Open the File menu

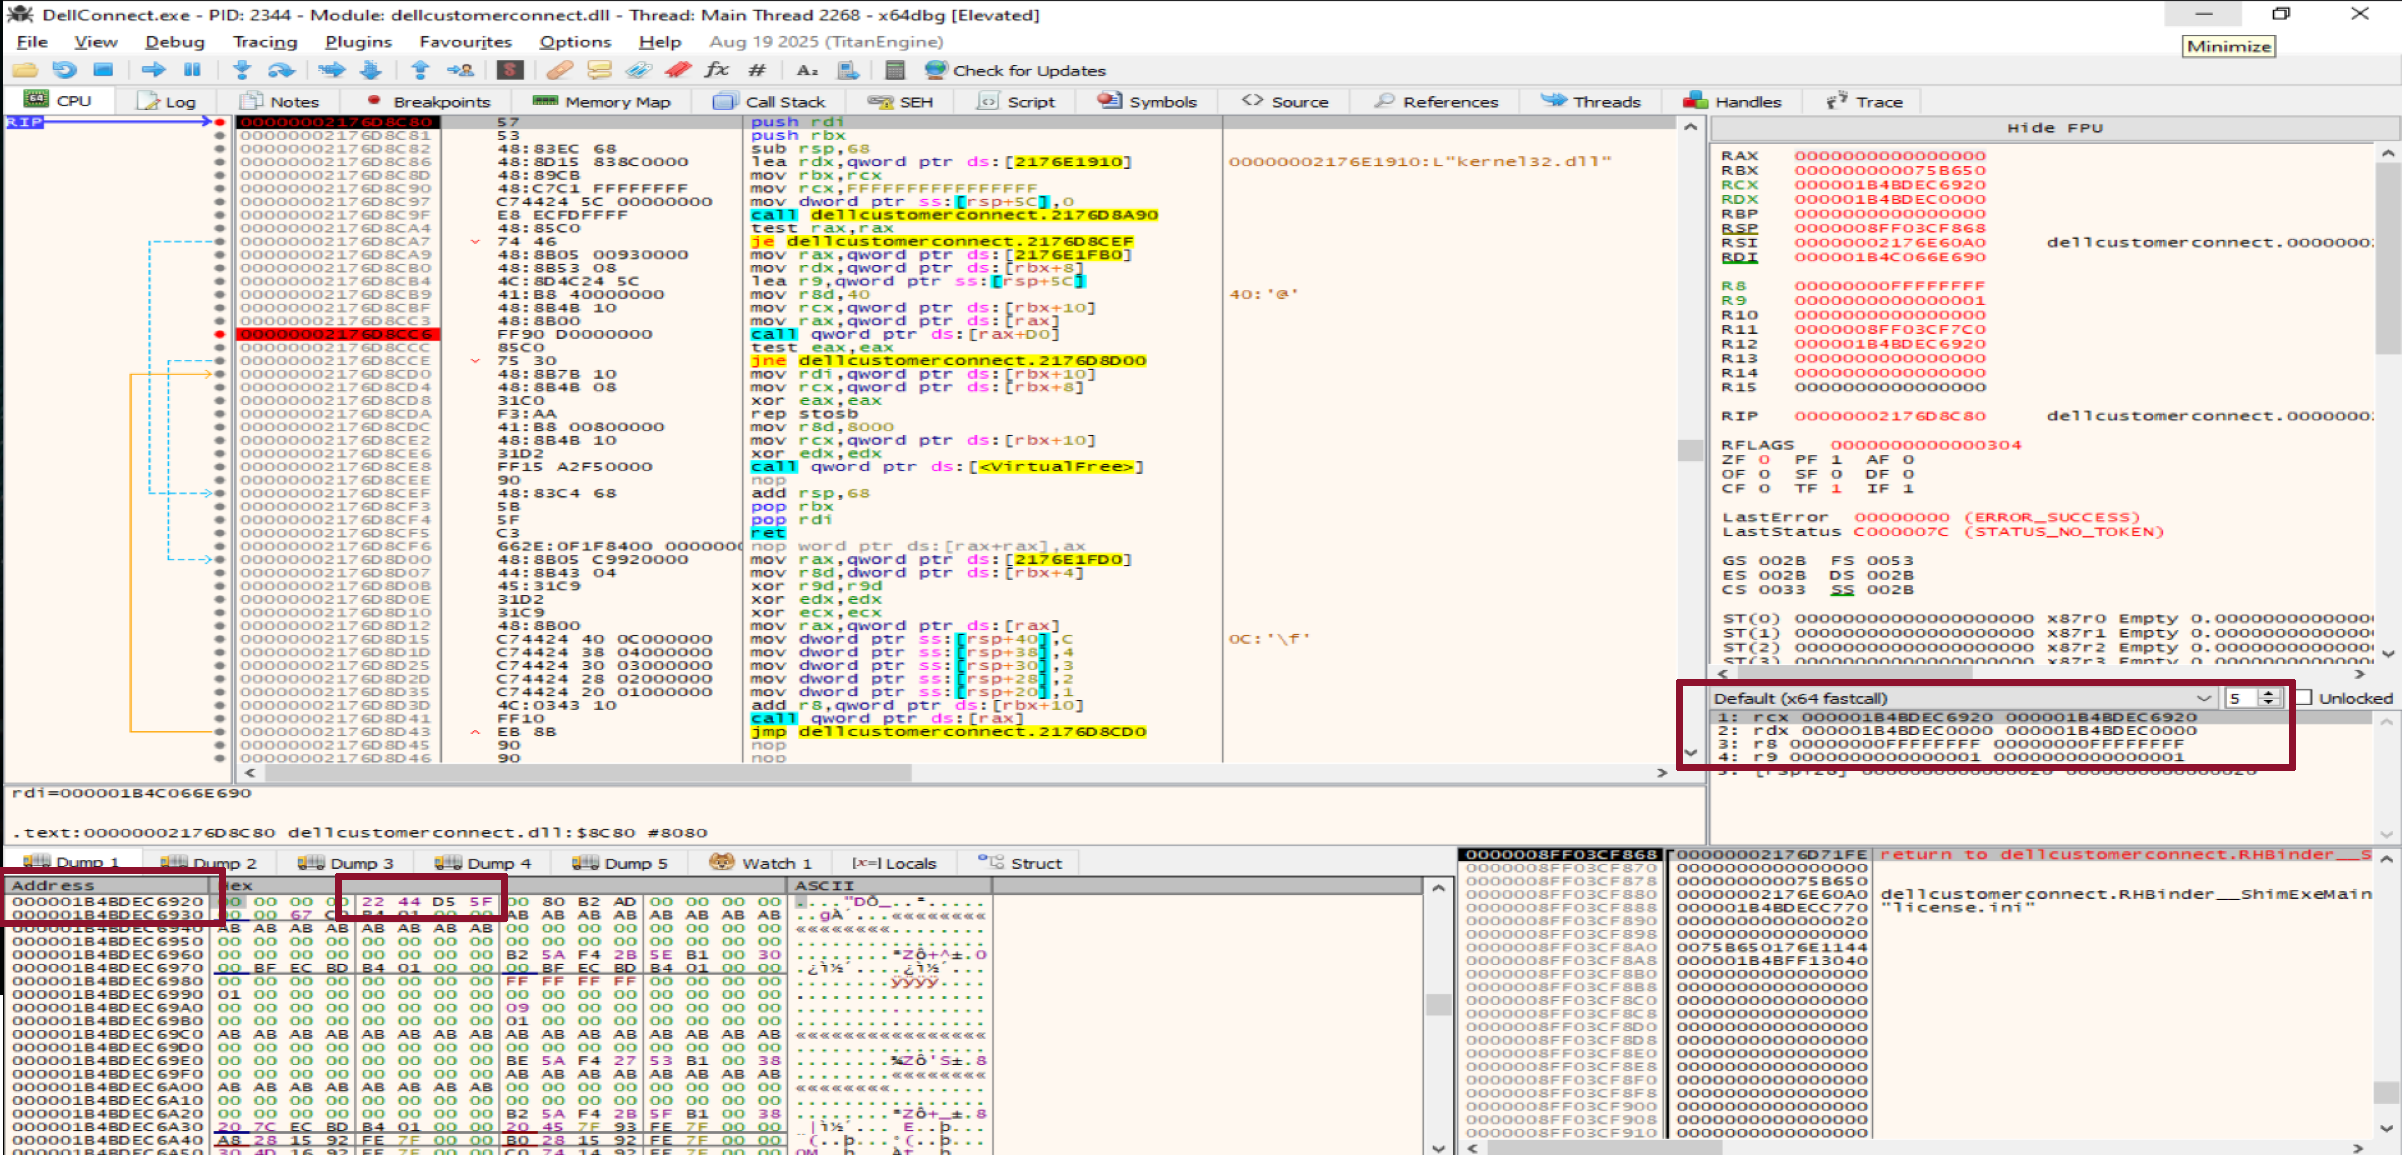point(32,42)
